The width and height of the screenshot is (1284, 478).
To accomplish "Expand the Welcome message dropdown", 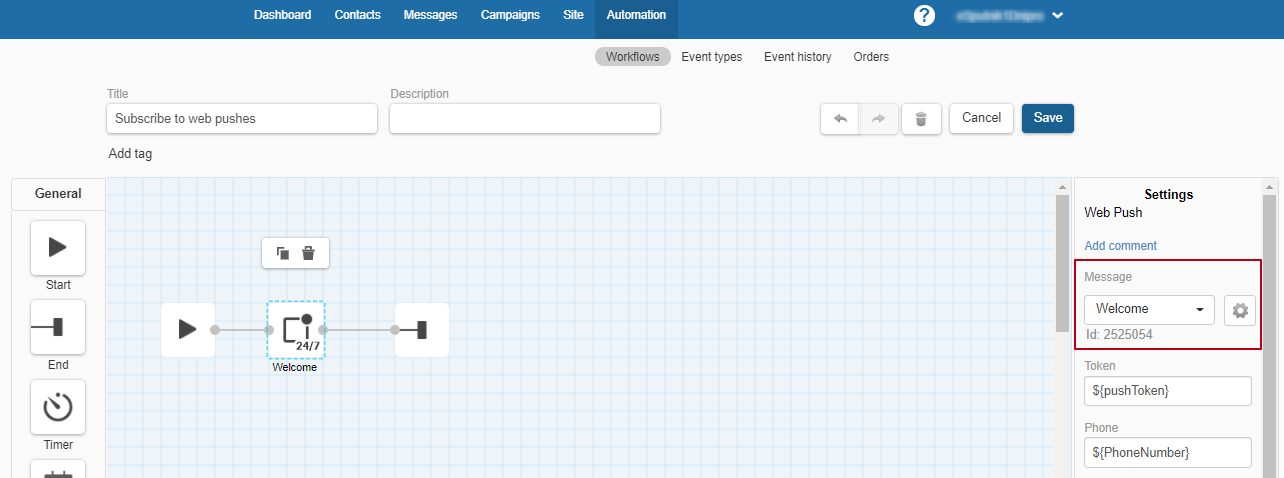I will click(x=1149, y=309).
